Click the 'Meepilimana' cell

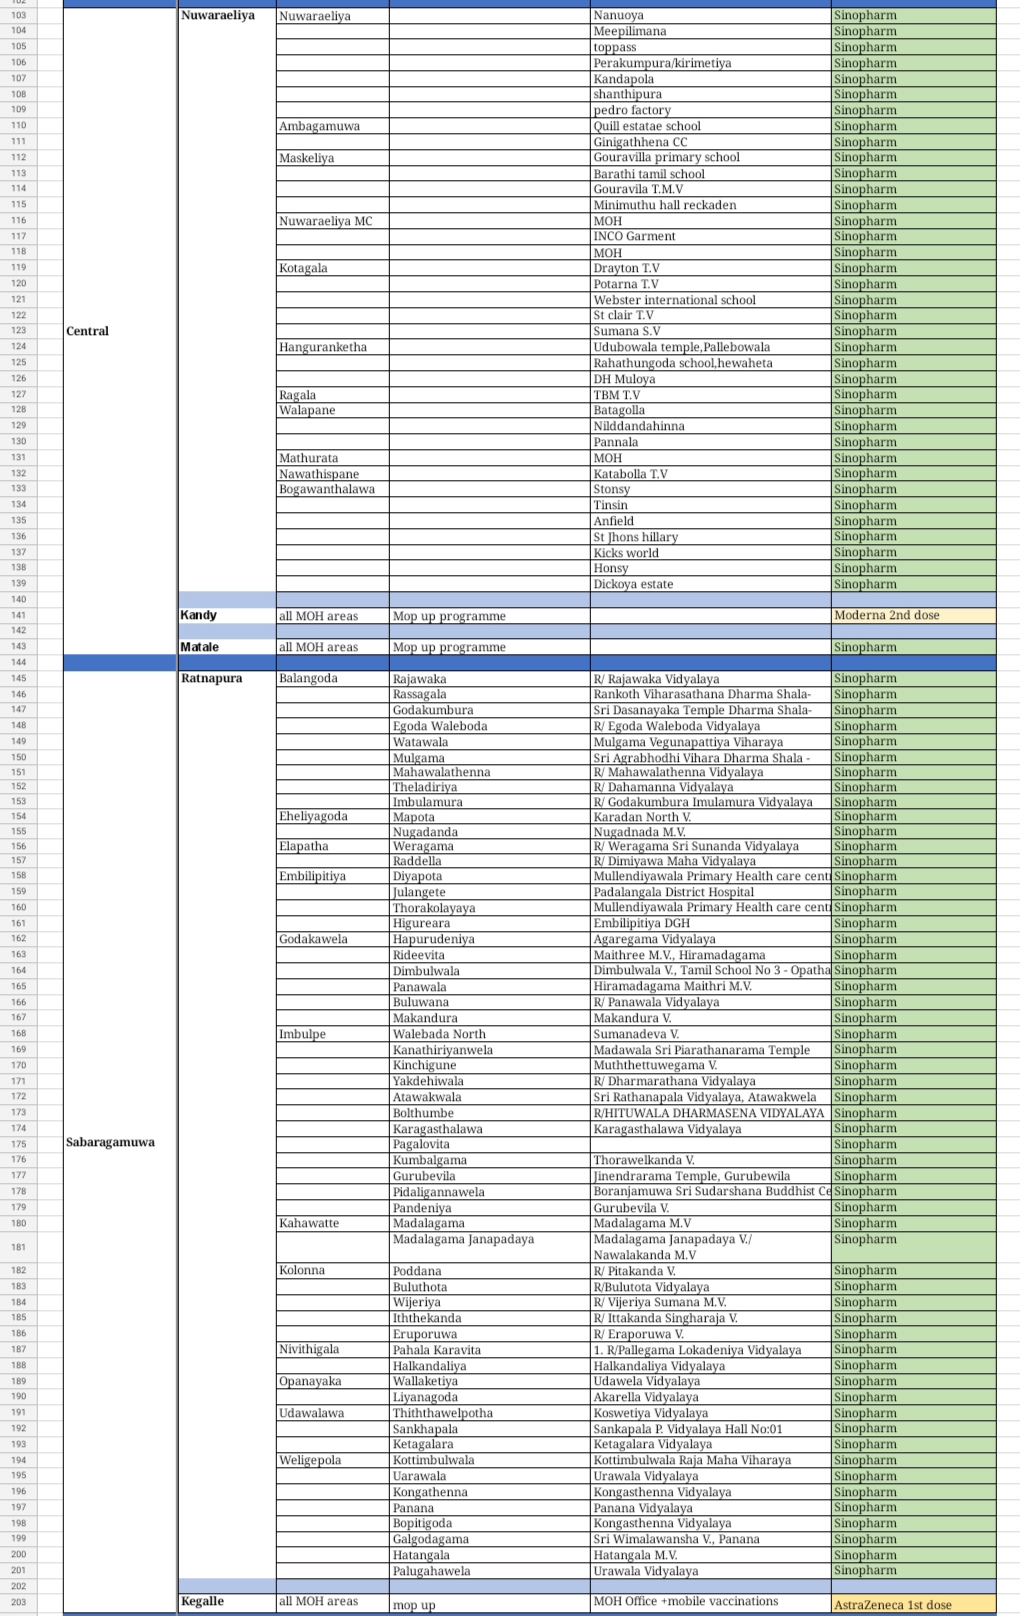[x=710, y=32]
